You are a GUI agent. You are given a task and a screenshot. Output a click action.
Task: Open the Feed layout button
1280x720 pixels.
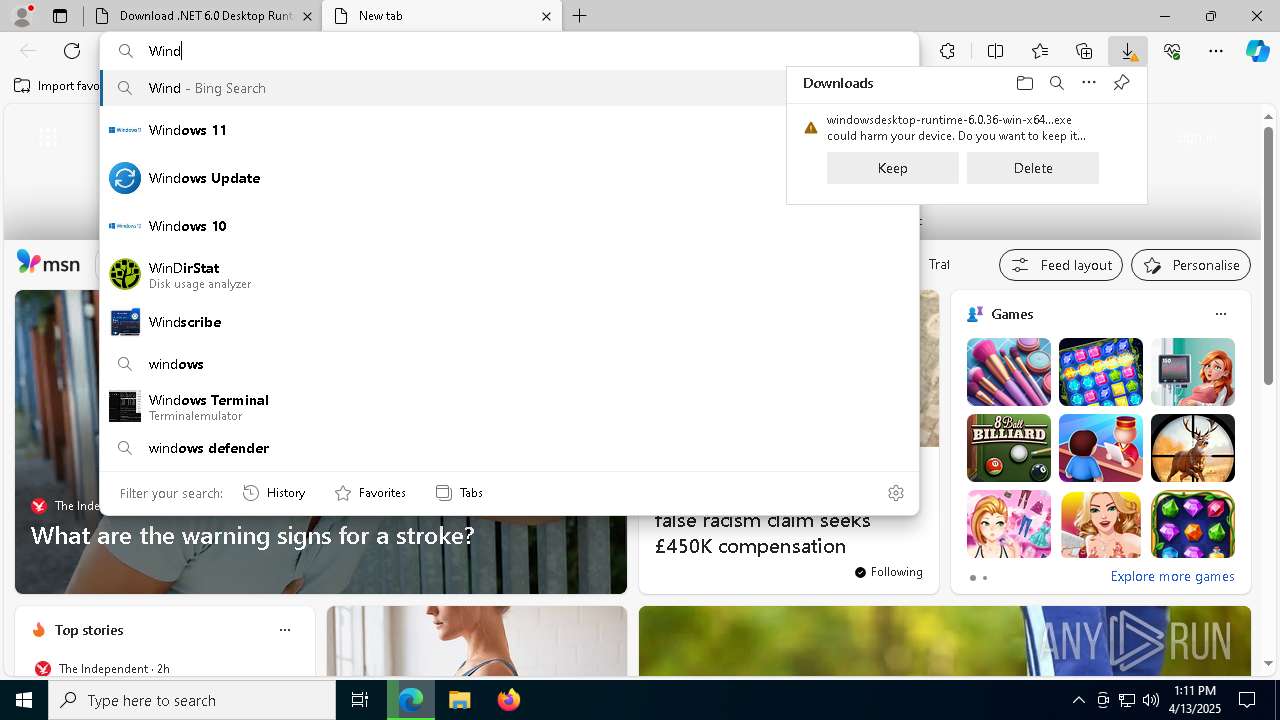(1060, 265)
